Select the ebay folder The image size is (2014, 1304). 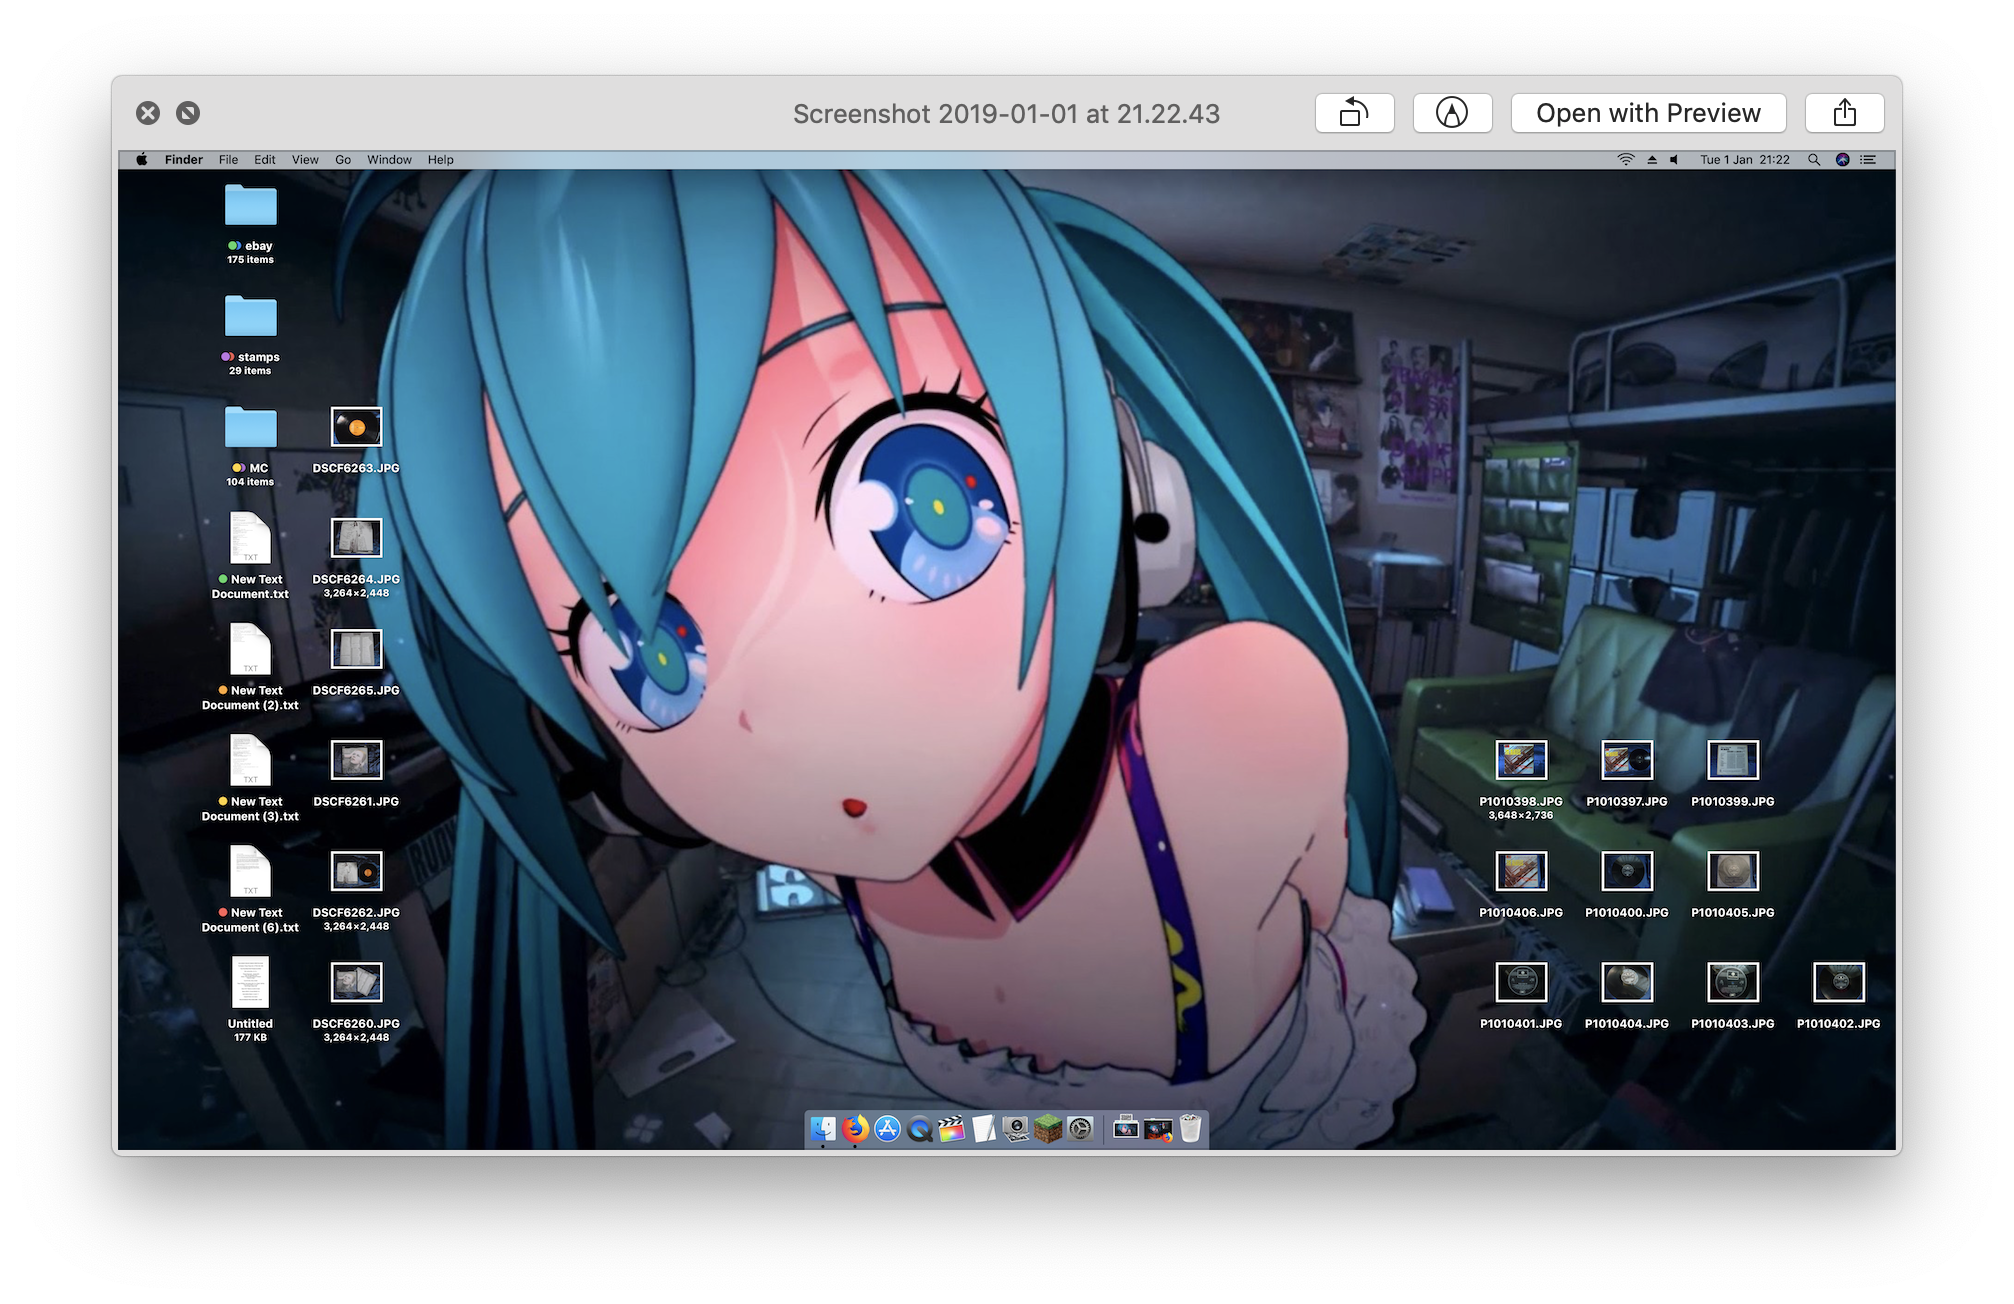250,206
